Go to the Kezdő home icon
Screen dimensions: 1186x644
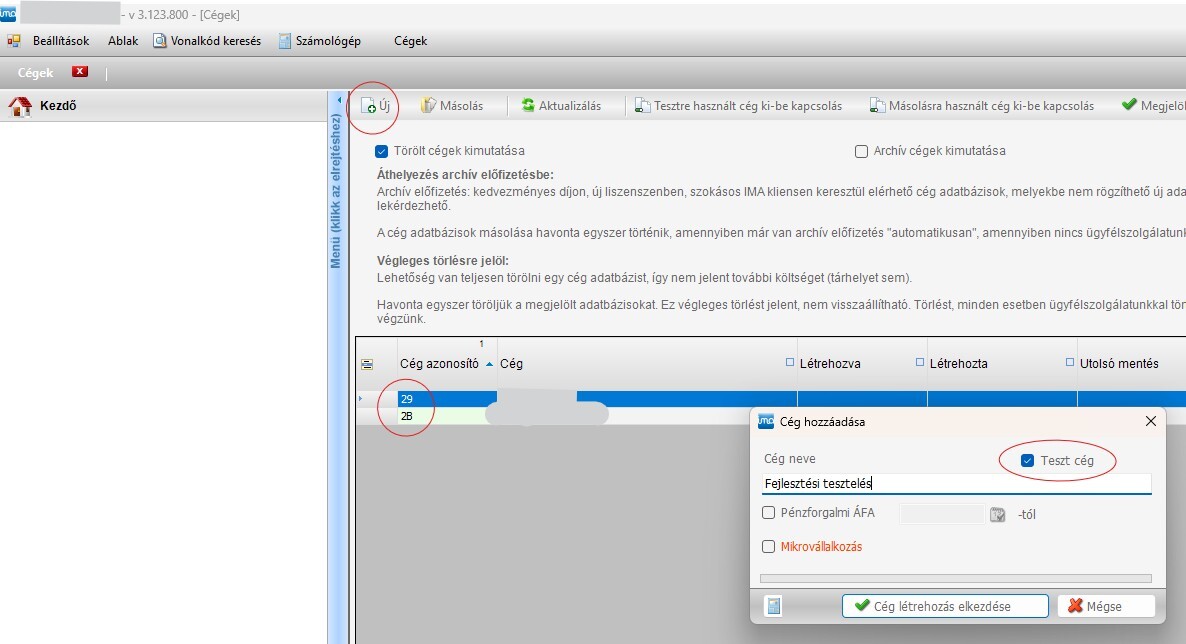click(x=20, y=106)
